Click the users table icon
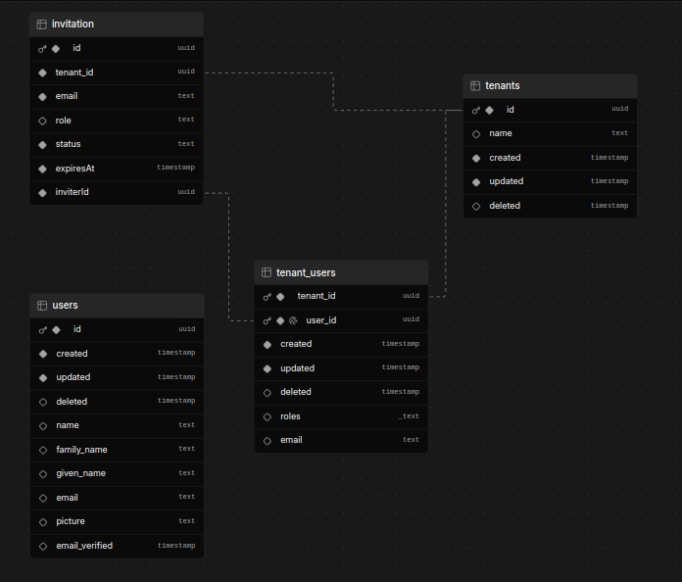This screenshot has width=682, height=582. click(42, 305)
